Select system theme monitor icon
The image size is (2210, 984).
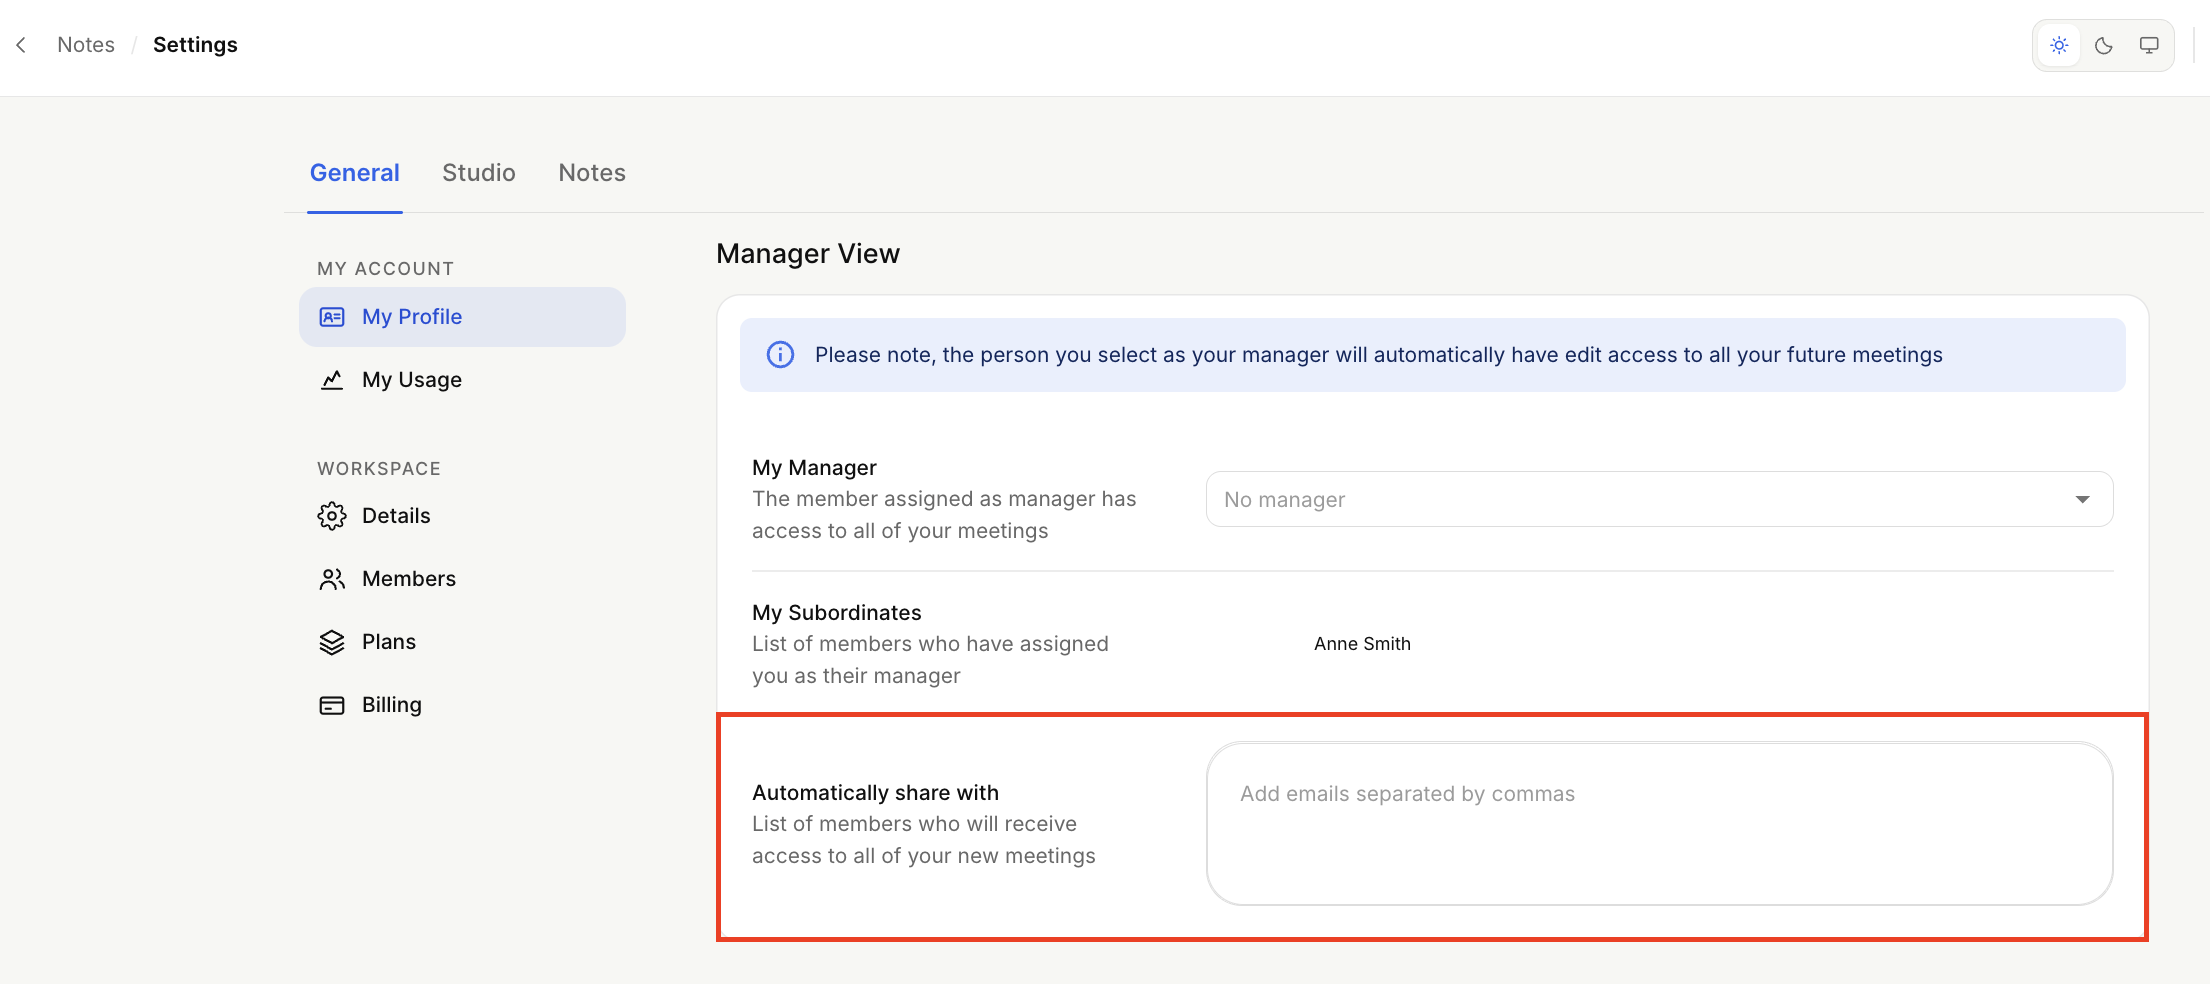[x=2149, y=45]
